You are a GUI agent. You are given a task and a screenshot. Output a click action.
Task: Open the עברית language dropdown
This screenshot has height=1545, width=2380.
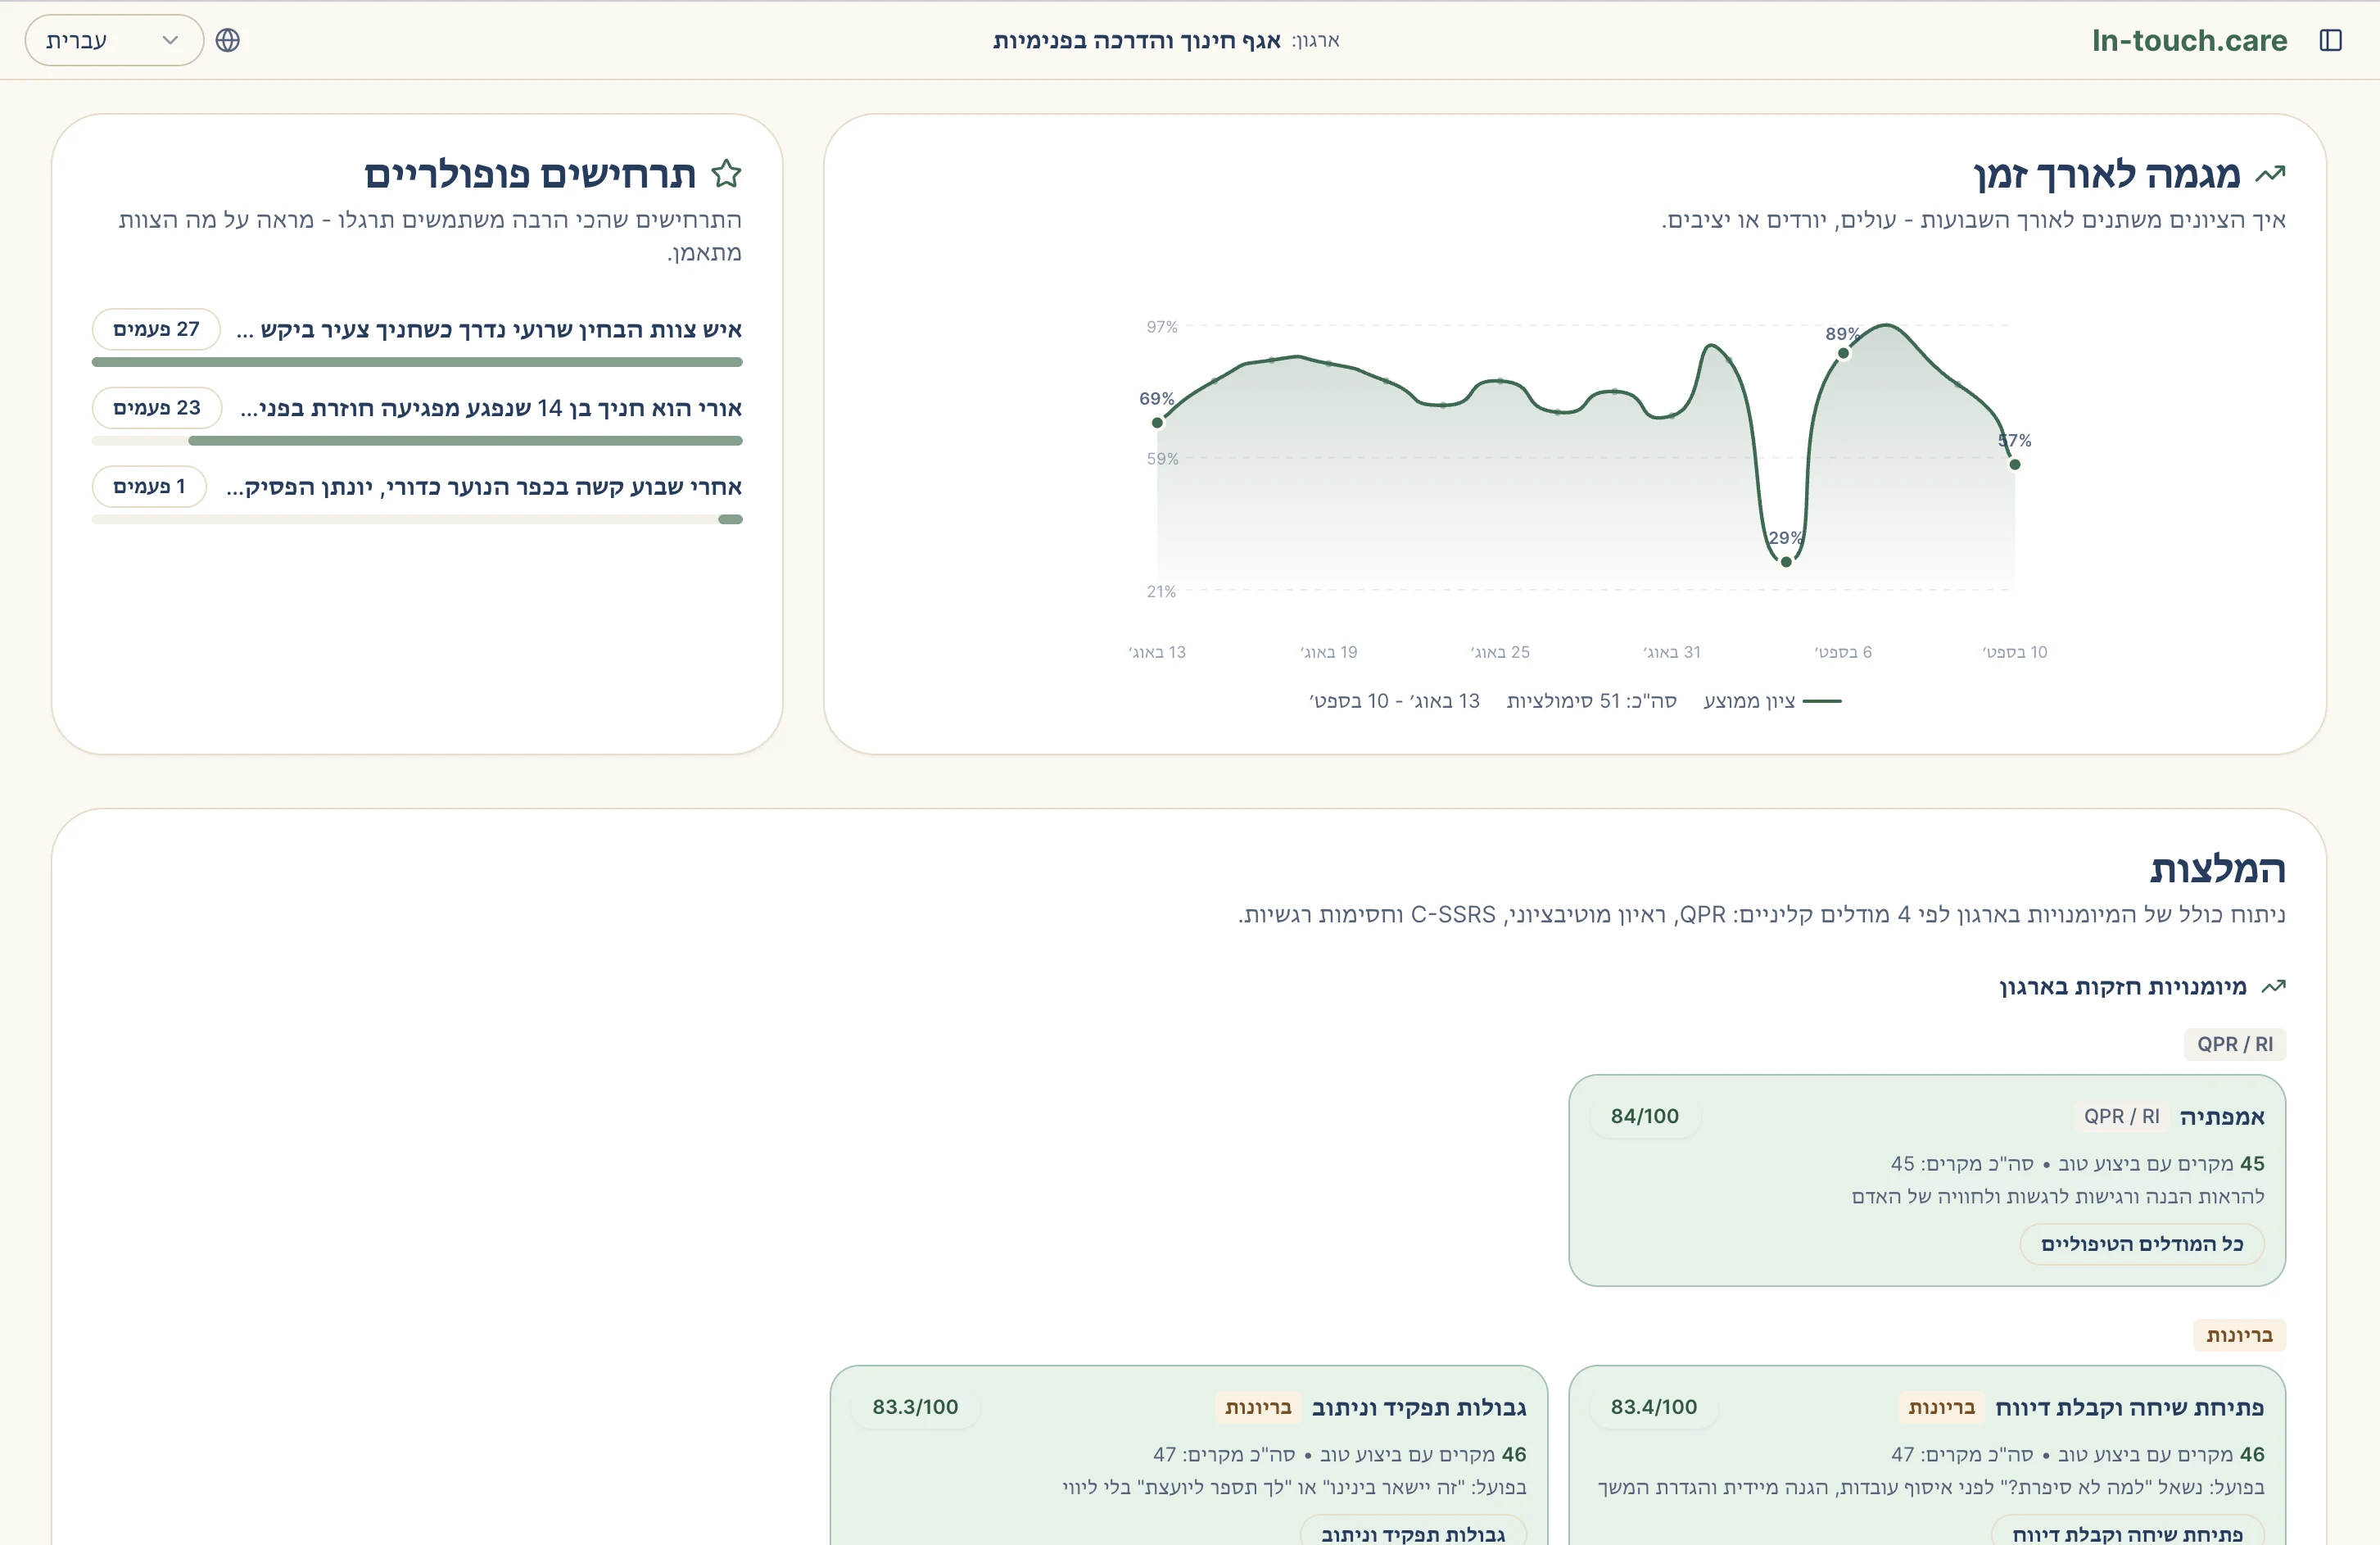click(x=114, y=40)
